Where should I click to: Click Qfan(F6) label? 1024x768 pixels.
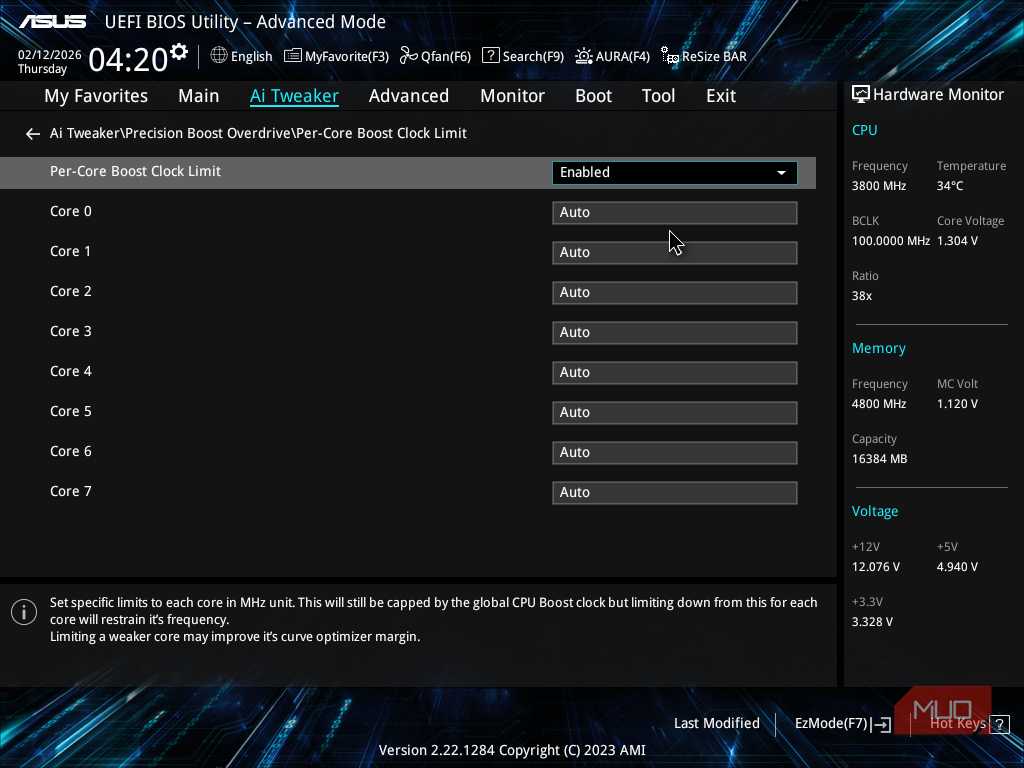coord(446,57)
